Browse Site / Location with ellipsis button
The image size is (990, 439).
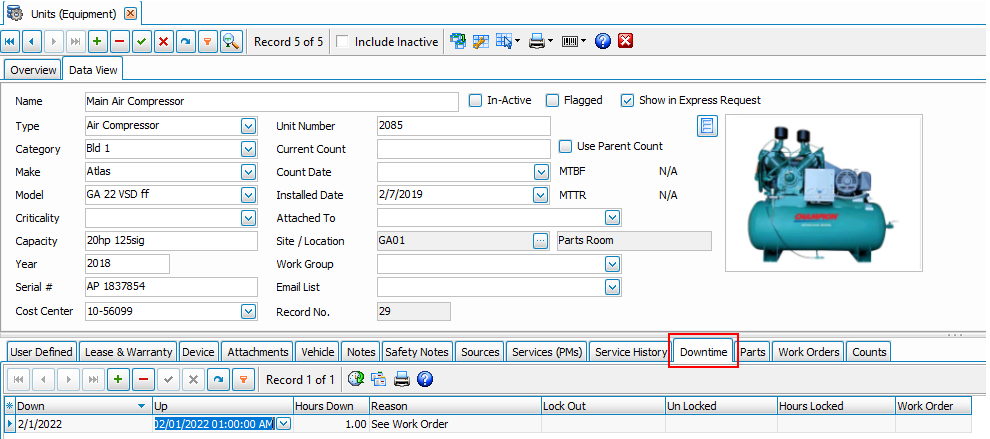540,241
